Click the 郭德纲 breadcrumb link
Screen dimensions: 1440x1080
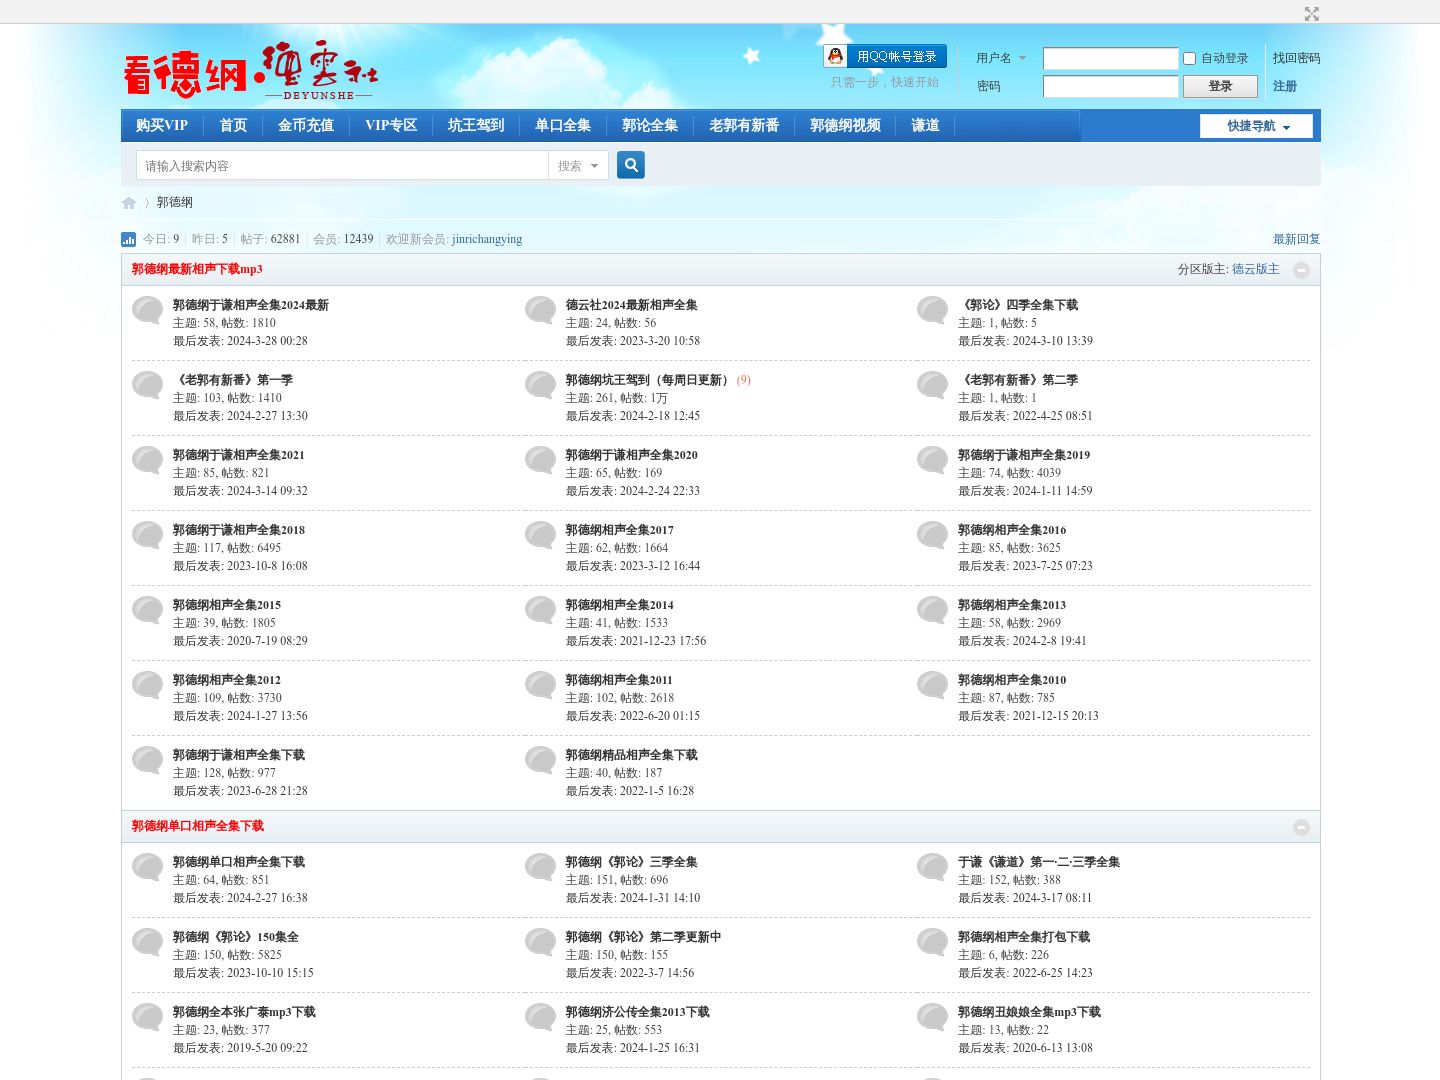pos(174,202)
